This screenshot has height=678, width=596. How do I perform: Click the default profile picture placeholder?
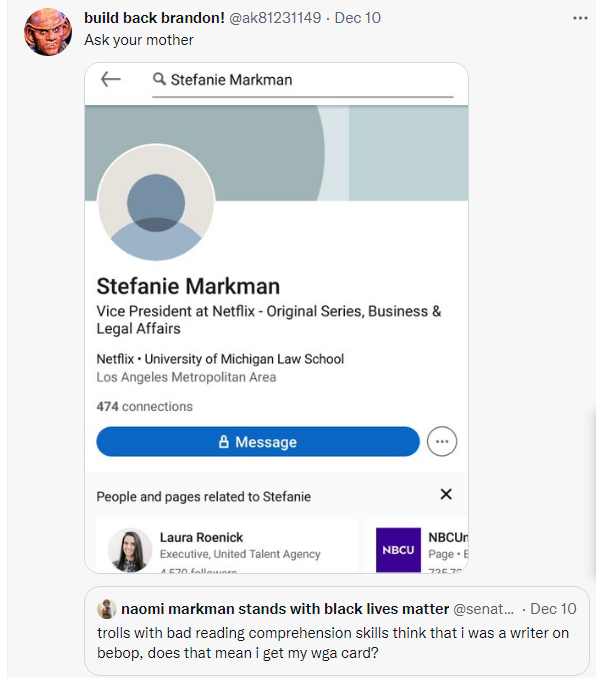156,202
